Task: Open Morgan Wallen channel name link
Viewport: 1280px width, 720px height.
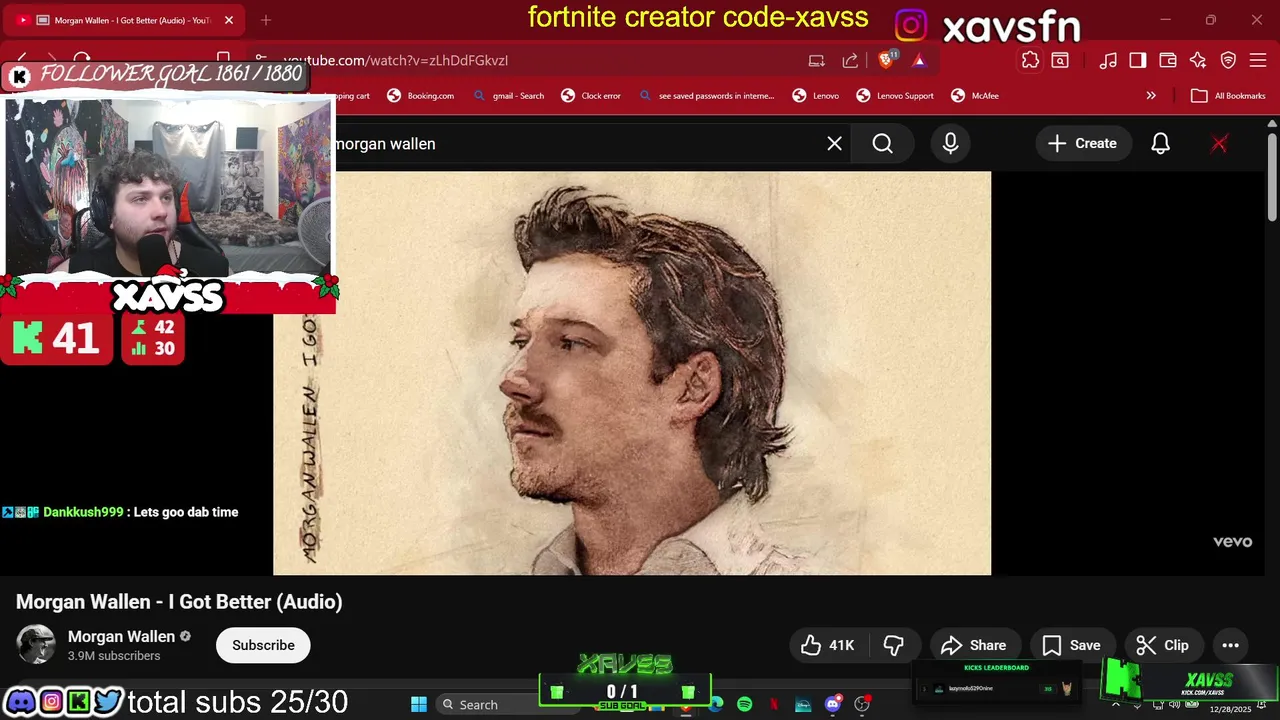Action: point(121,636)
